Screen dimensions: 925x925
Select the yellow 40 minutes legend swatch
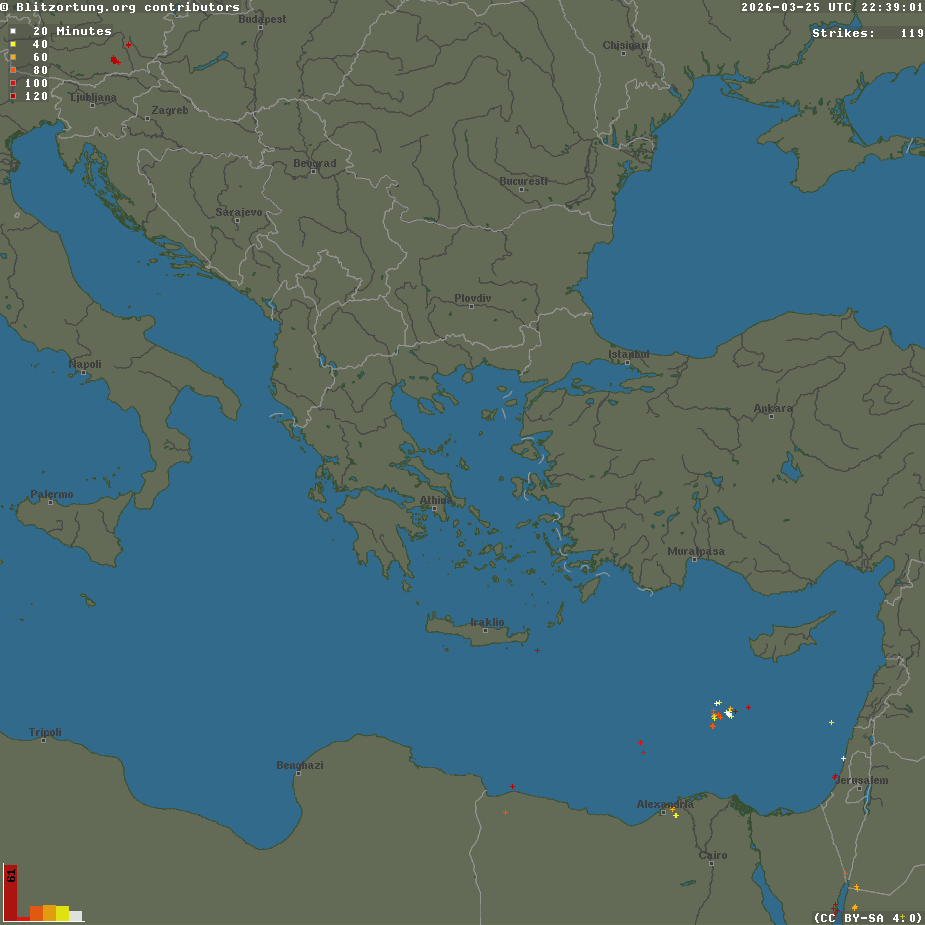click(13, 44)
